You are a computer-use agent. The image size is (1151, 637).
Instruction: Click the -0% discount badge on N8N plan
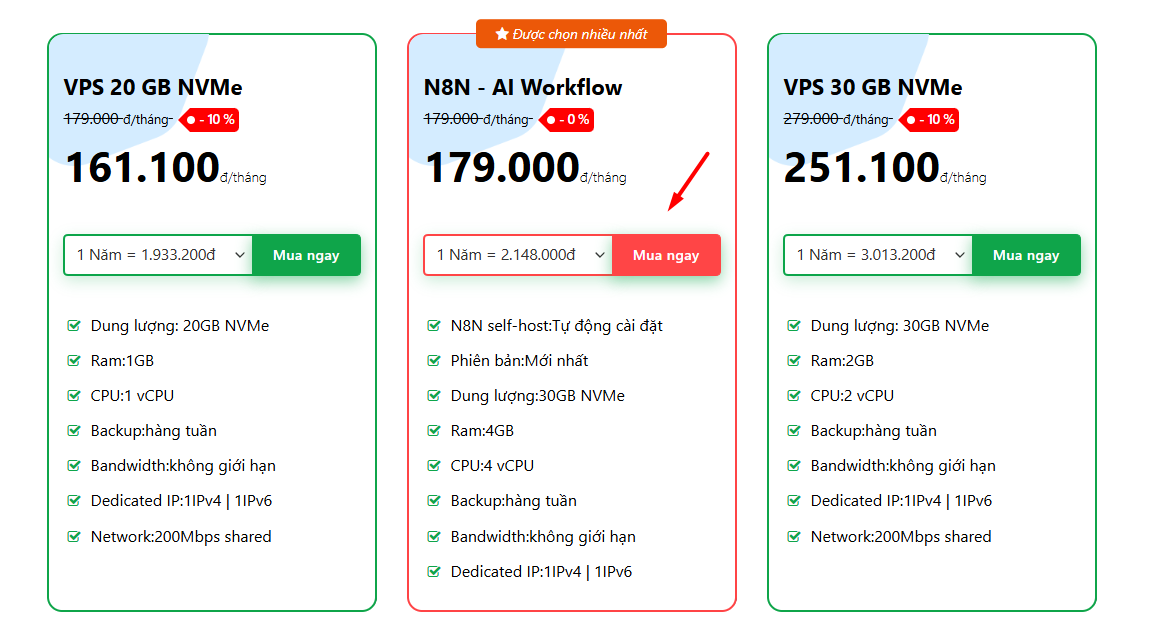[x=568, y=119]
